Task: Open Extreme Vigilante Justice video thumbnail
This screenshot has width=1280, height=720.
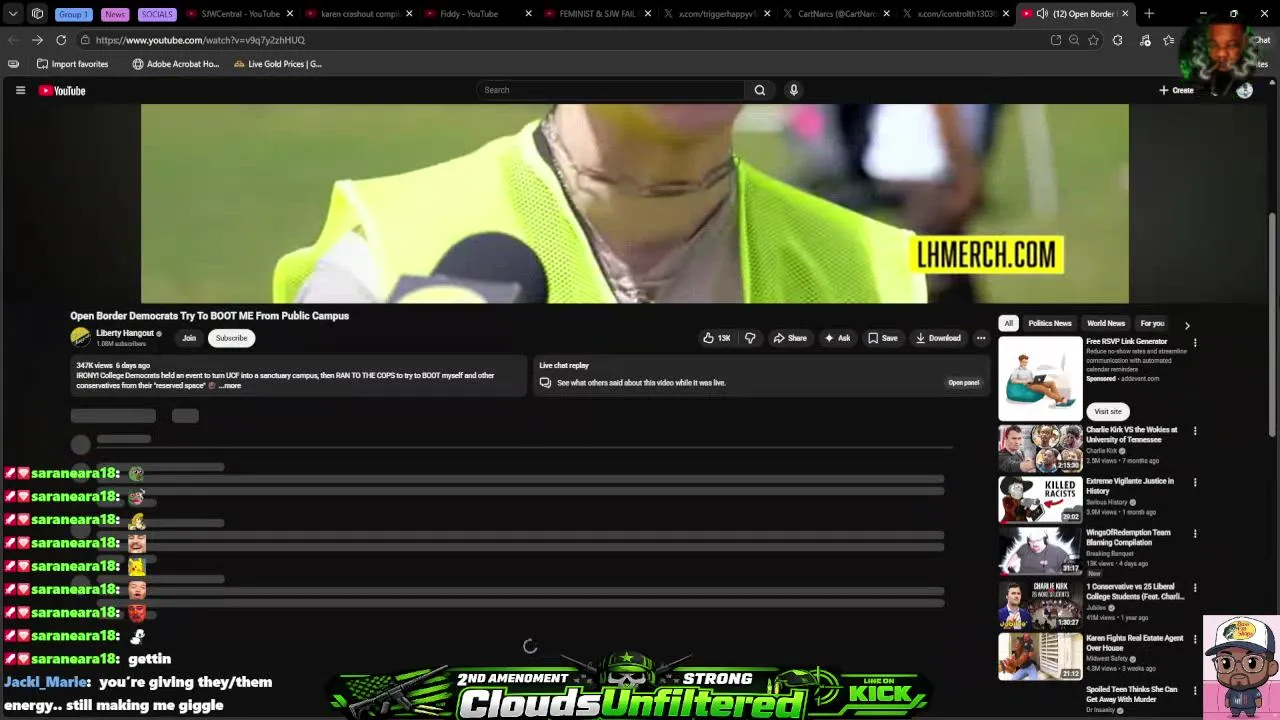Action: click(x=1040, y=499)
